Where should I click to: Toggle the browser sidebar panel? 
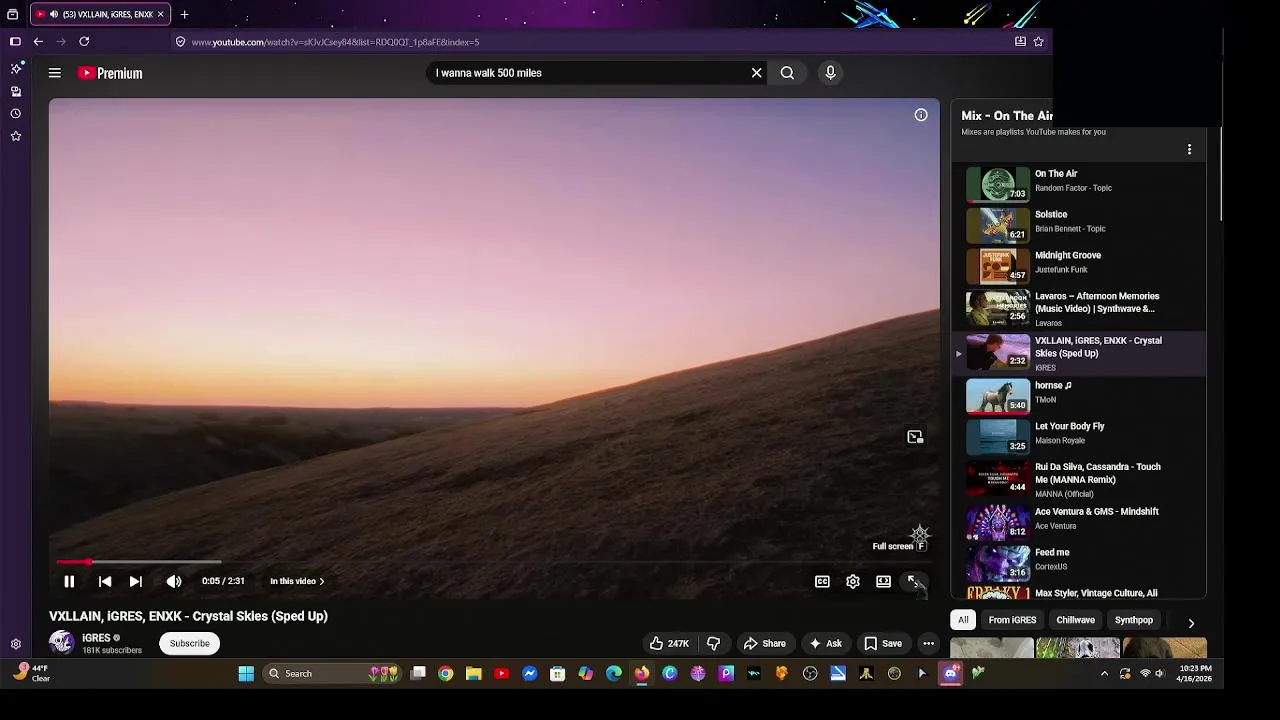coord(15,42)
